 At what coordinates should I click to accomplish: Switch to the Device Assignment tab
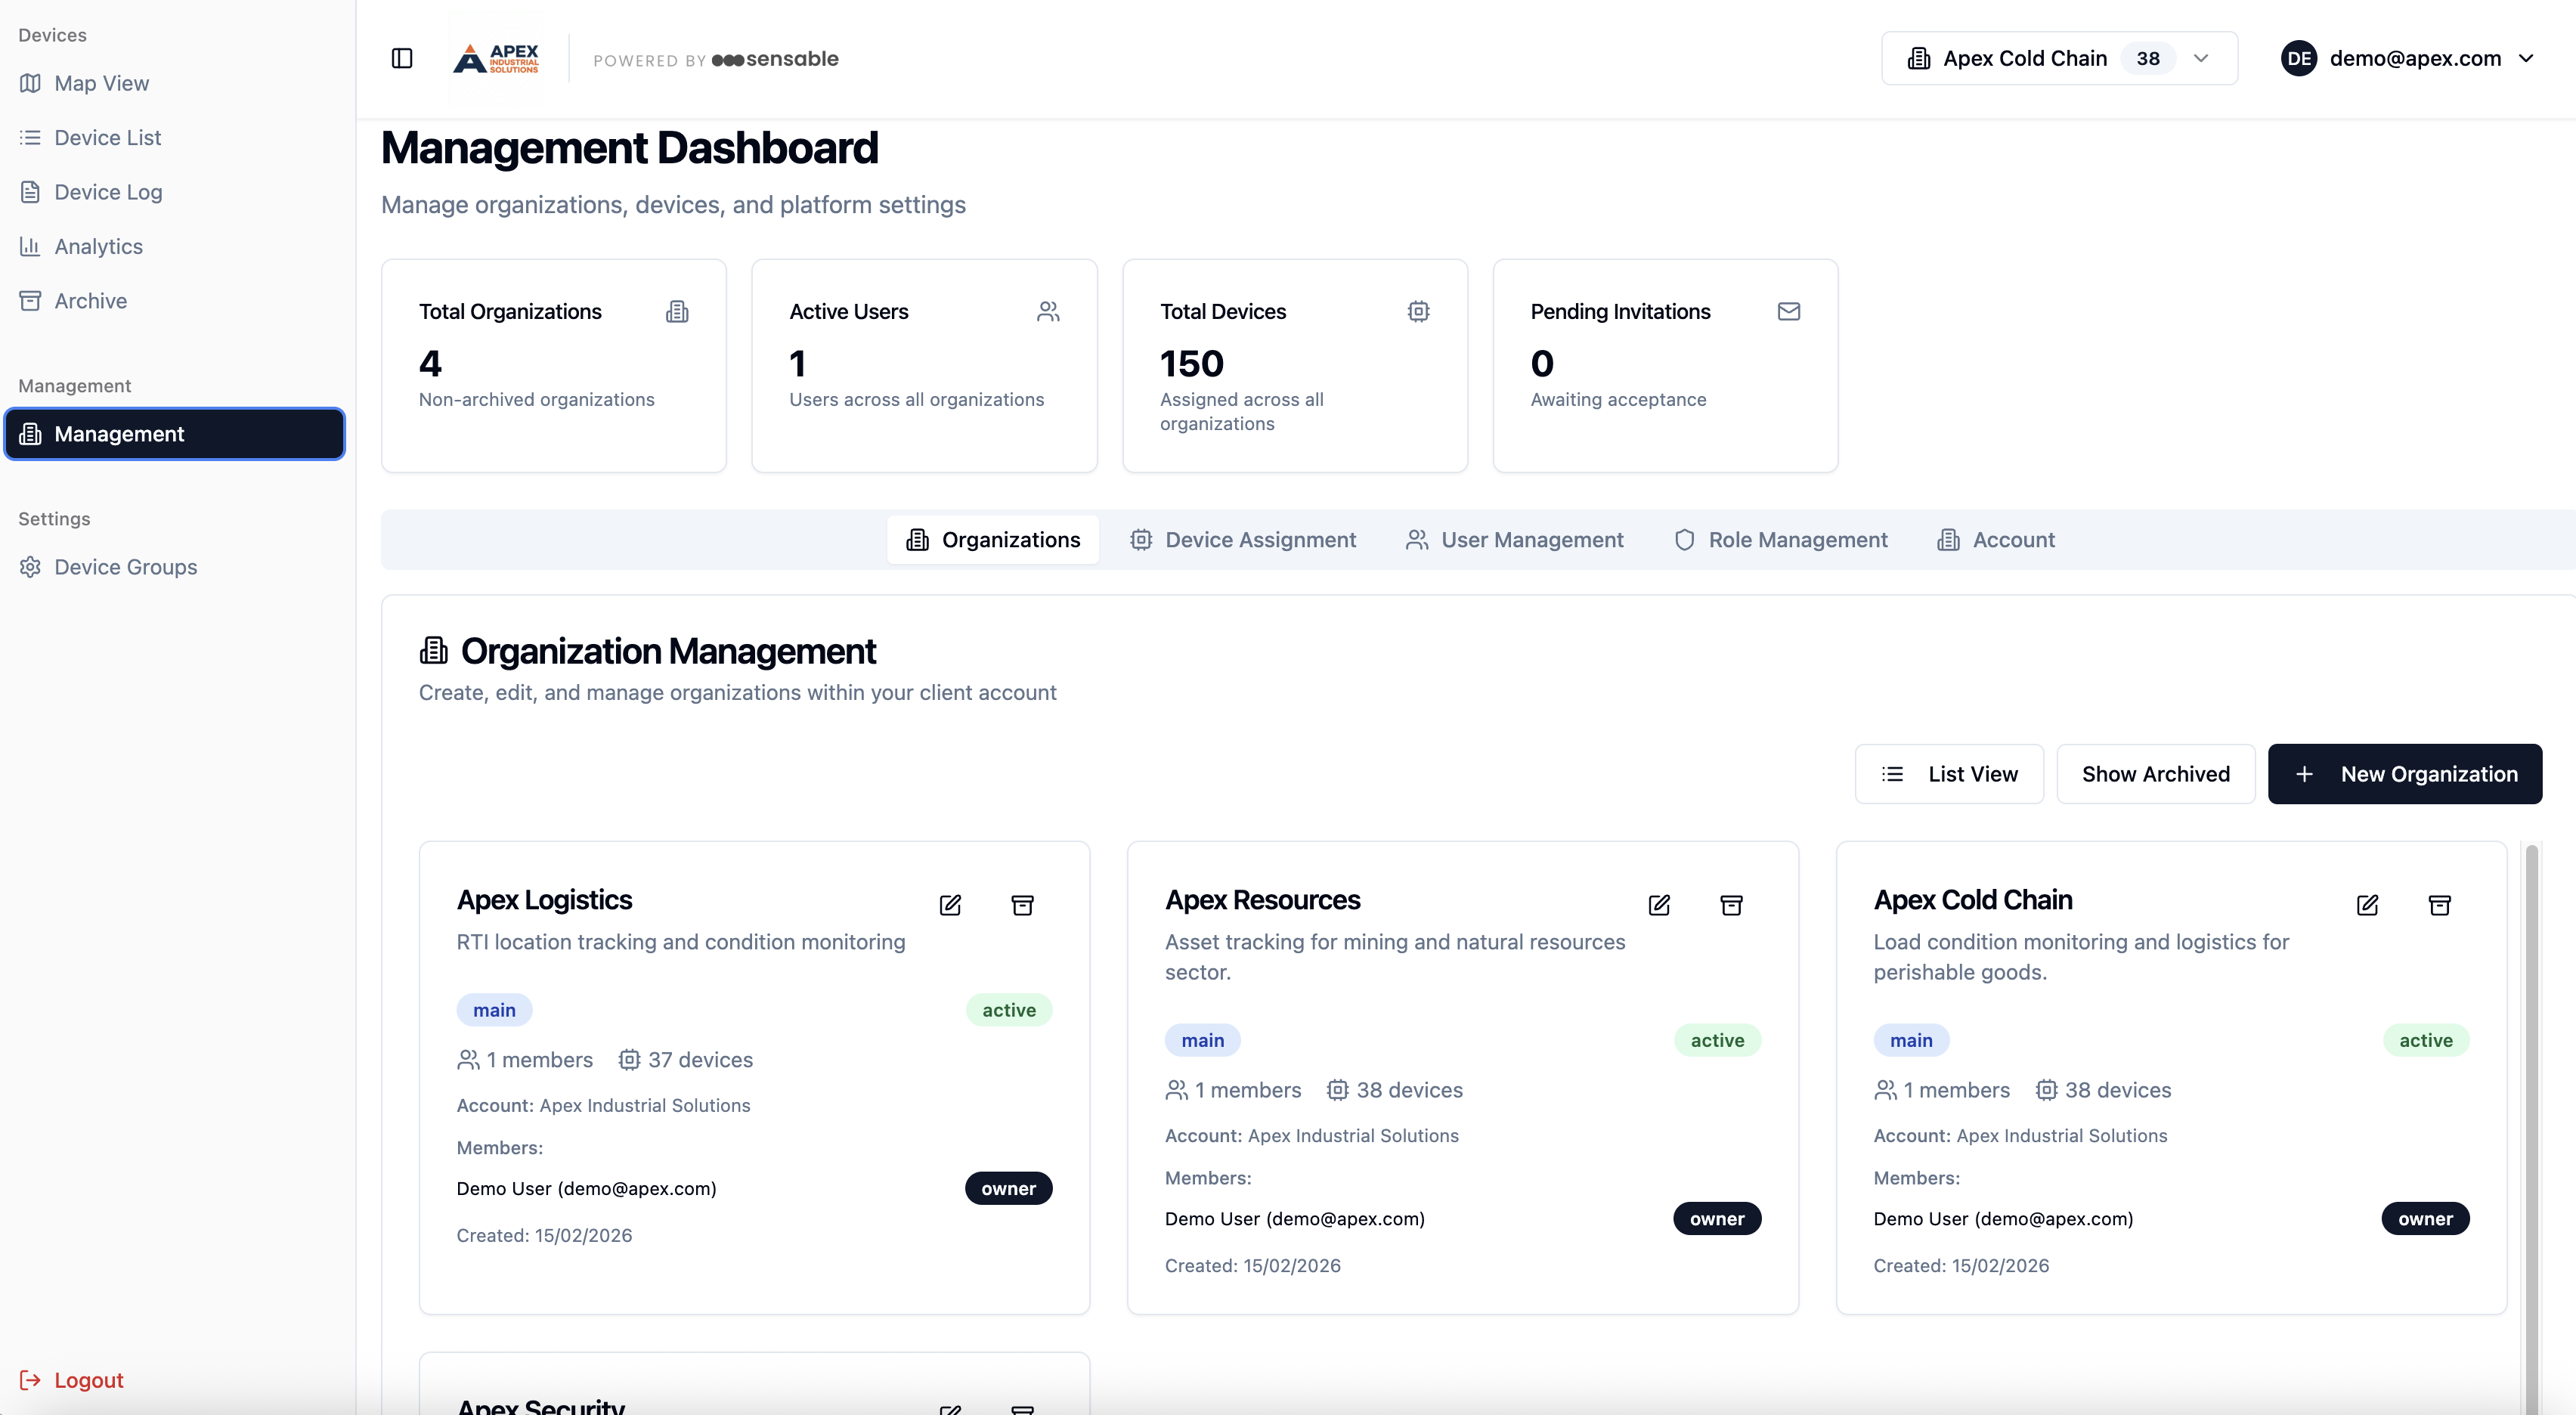[1243, 540]
